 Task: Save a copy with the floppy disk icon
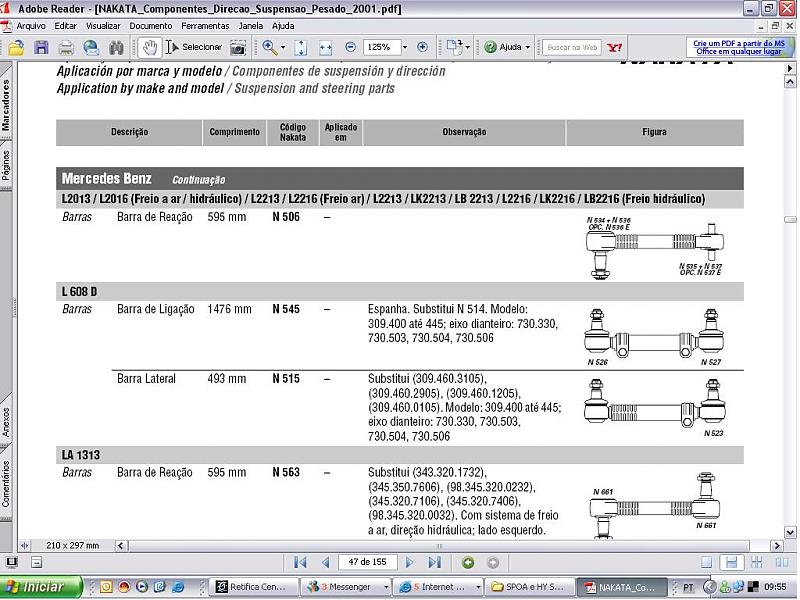(x=41, y=48)
